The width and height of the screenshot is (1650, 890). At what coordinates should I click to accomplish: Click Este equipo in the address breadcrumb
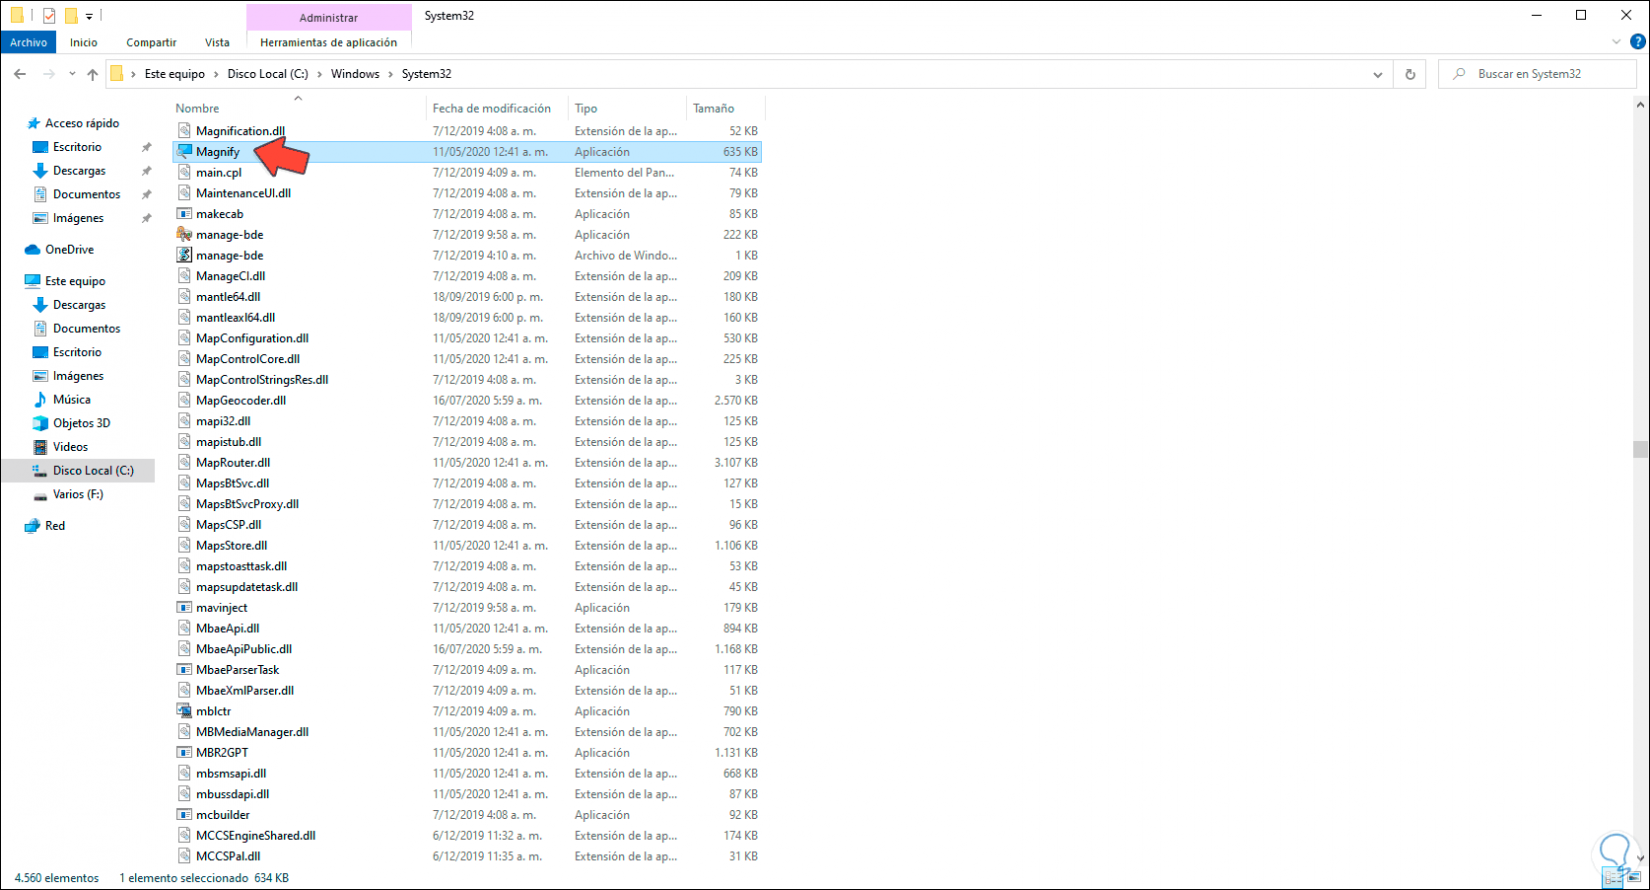(x=175, y=74)
